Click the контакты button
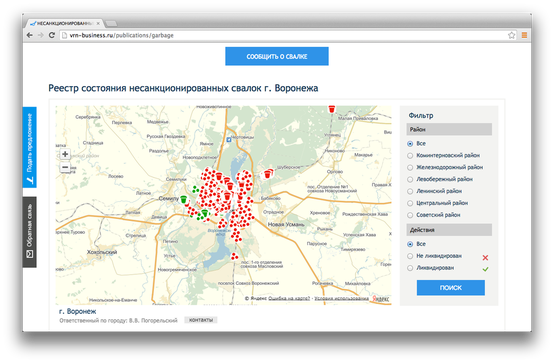554x363 pixels. (x=201, y=320)
